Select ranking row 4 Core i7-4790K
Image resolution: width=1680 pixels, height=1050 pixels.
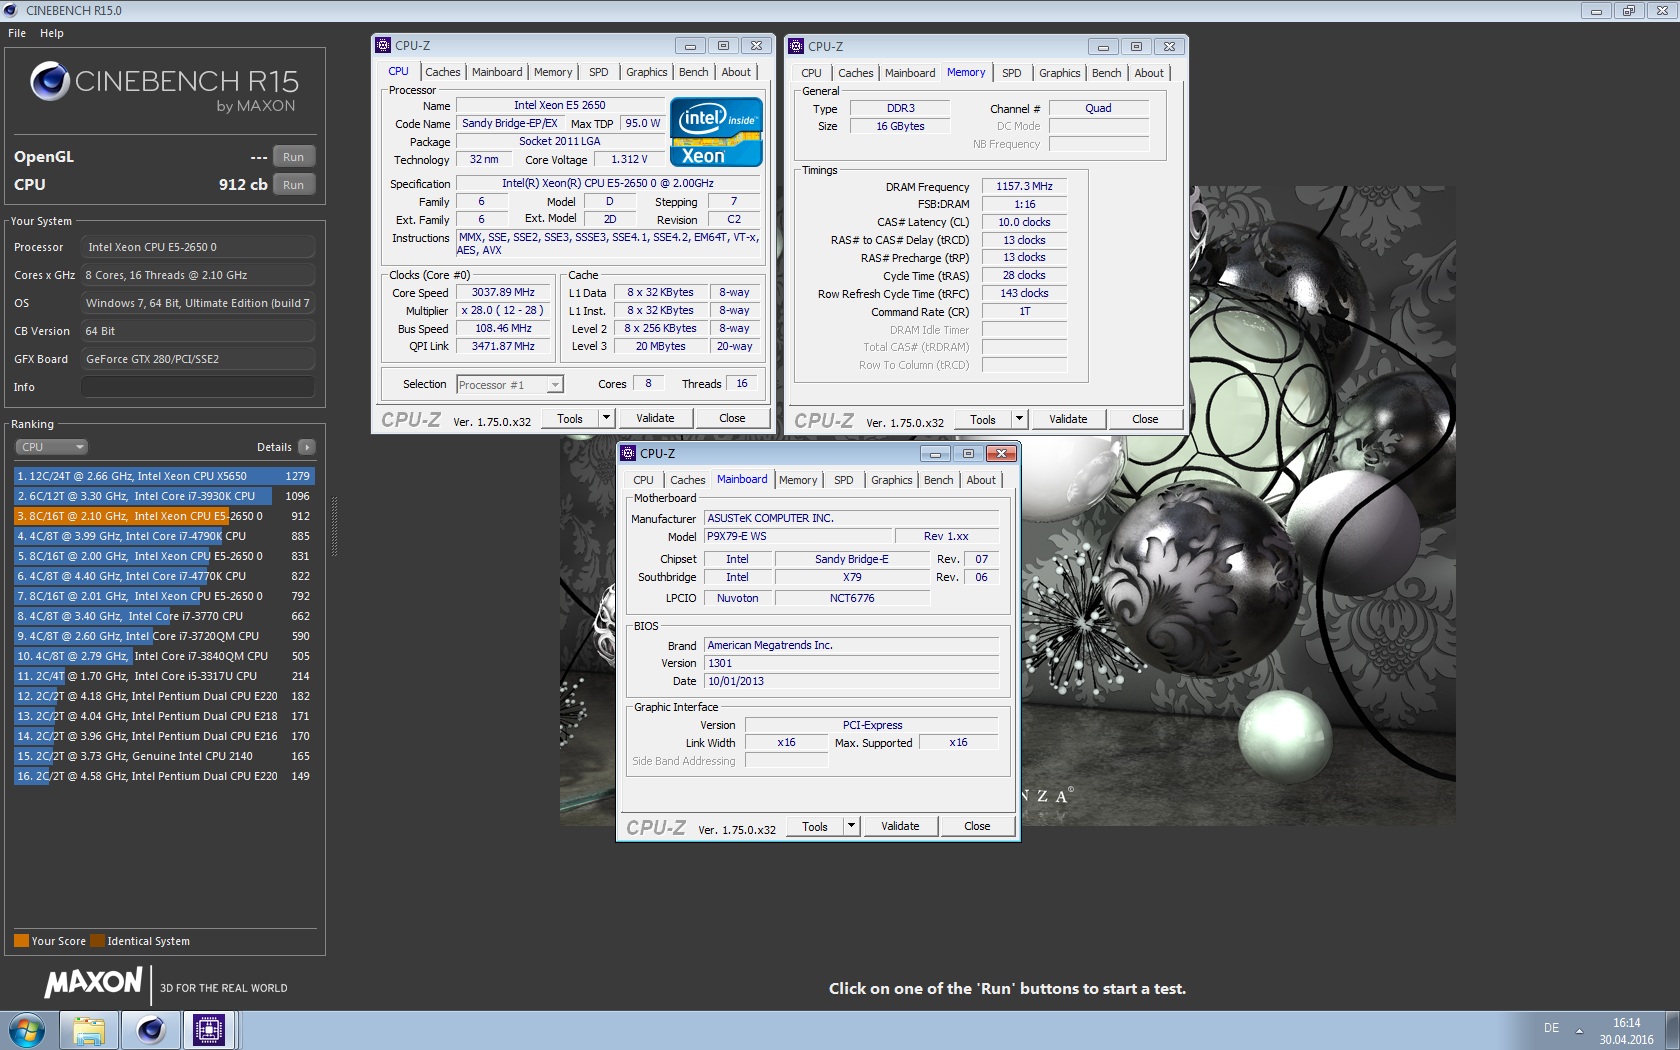(x=164, y=536)
